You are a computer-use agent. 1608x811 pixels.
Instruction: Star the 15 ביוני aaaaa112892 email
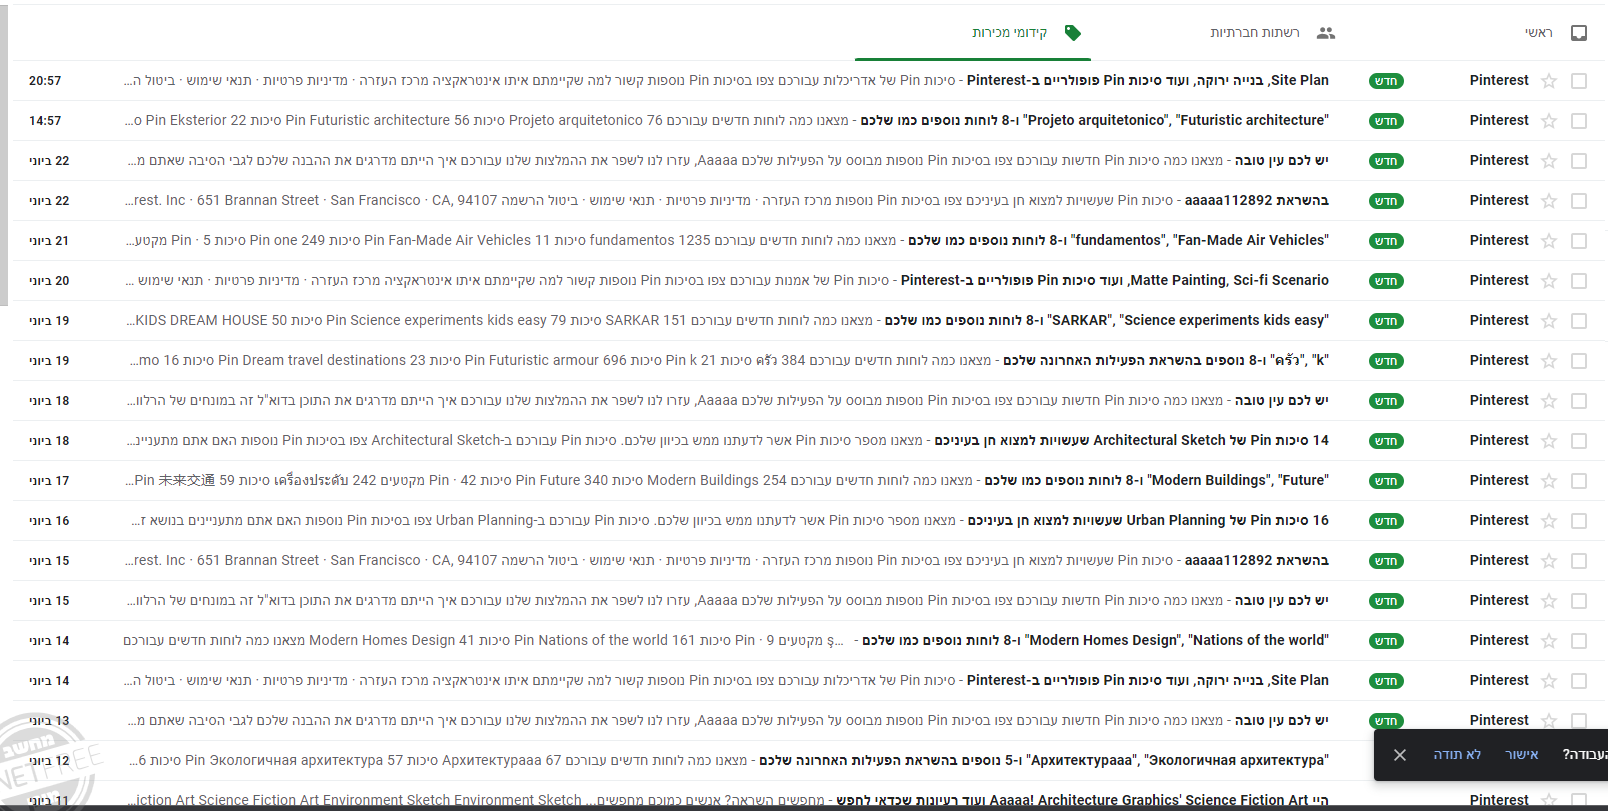tap(1549, 561)
